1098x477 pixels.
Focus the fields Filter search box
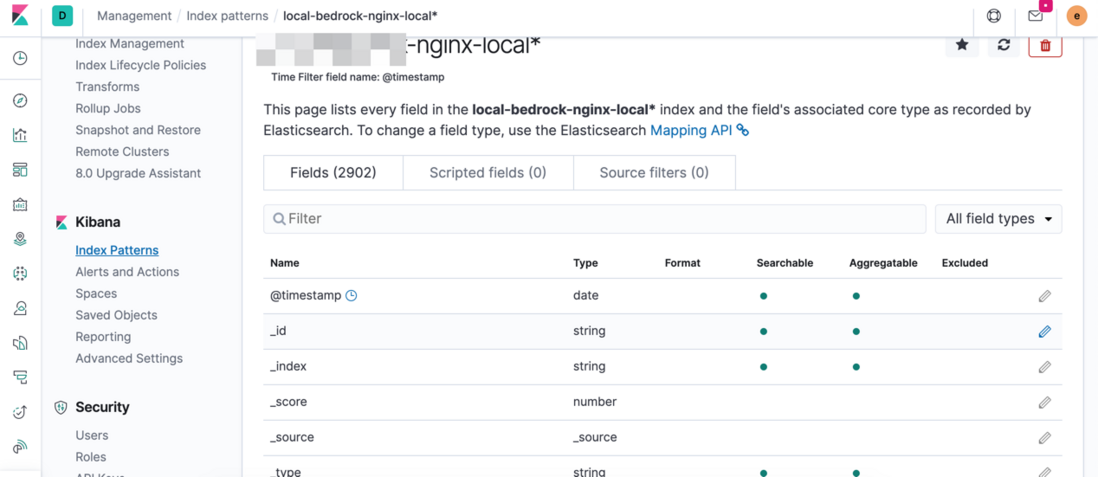595,219
